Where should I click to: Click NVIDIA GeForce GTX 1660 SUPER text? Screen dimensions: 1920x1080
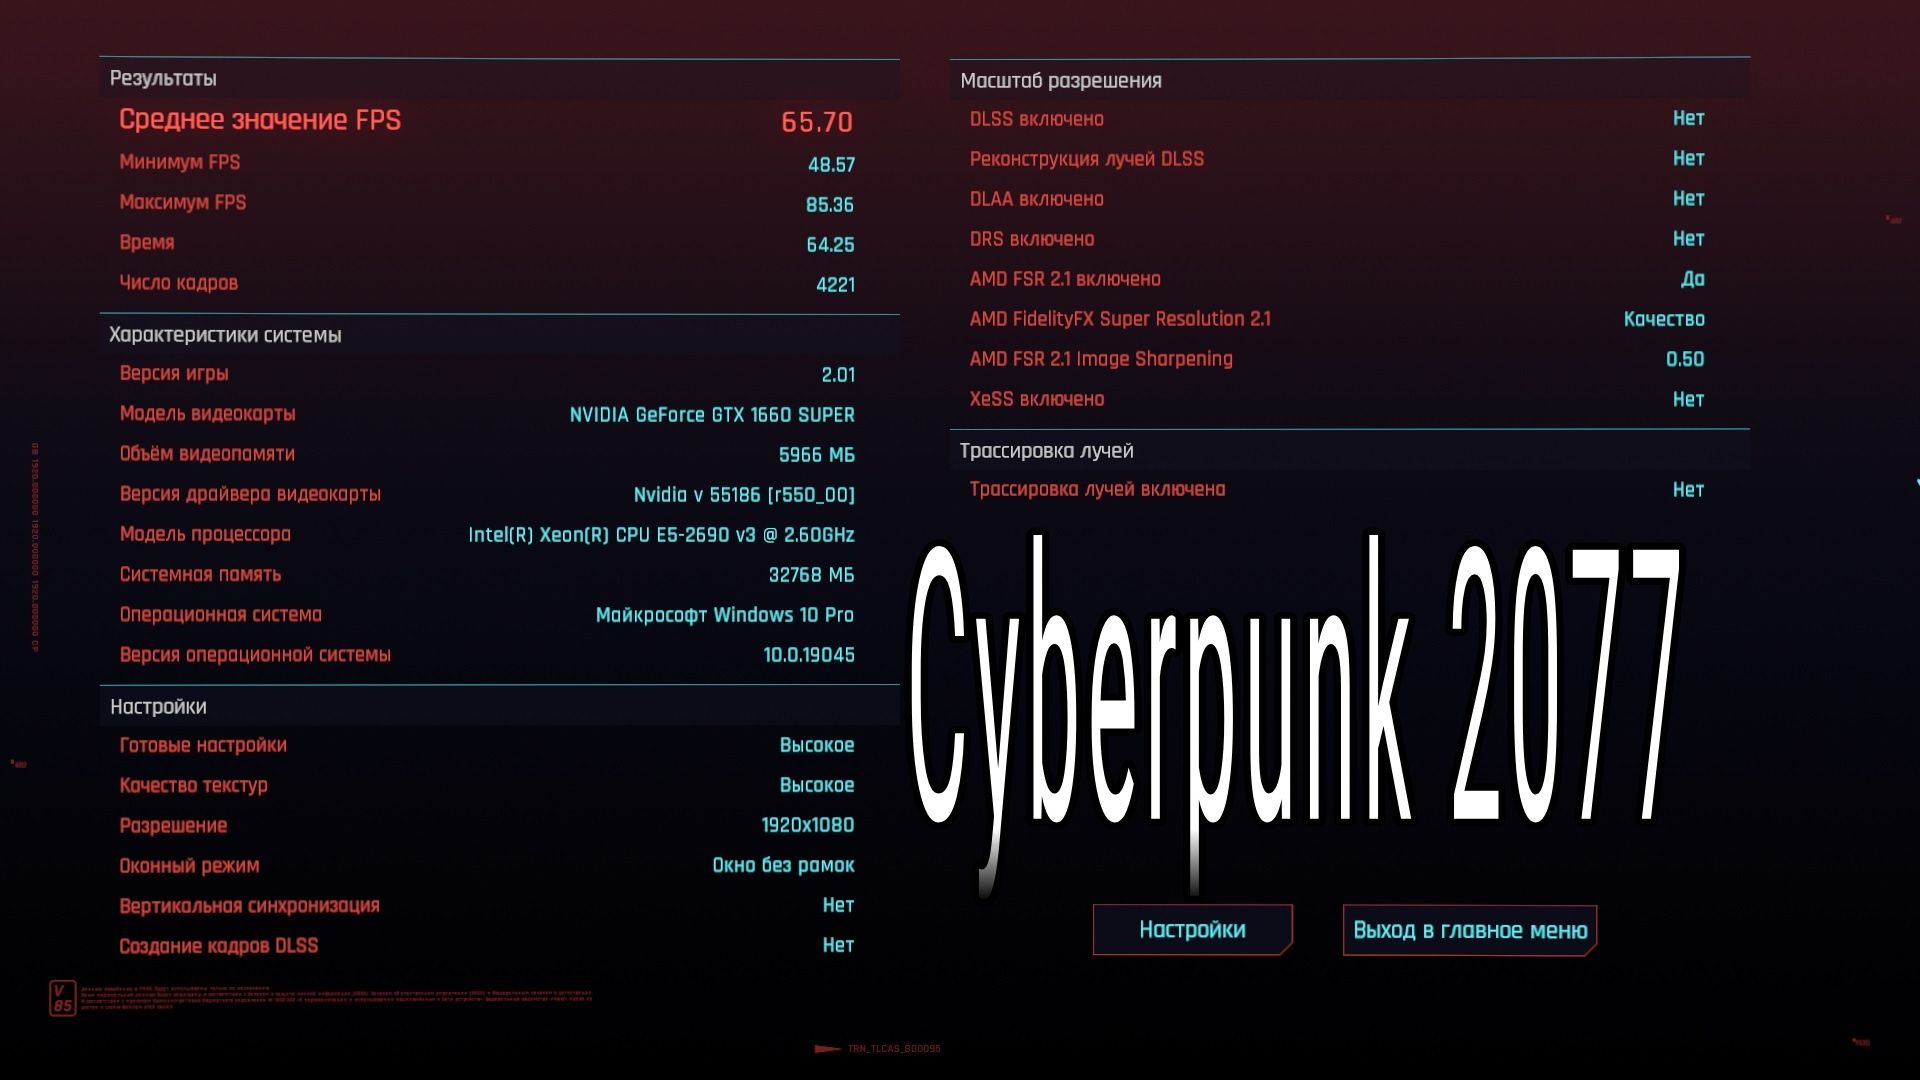712,414
